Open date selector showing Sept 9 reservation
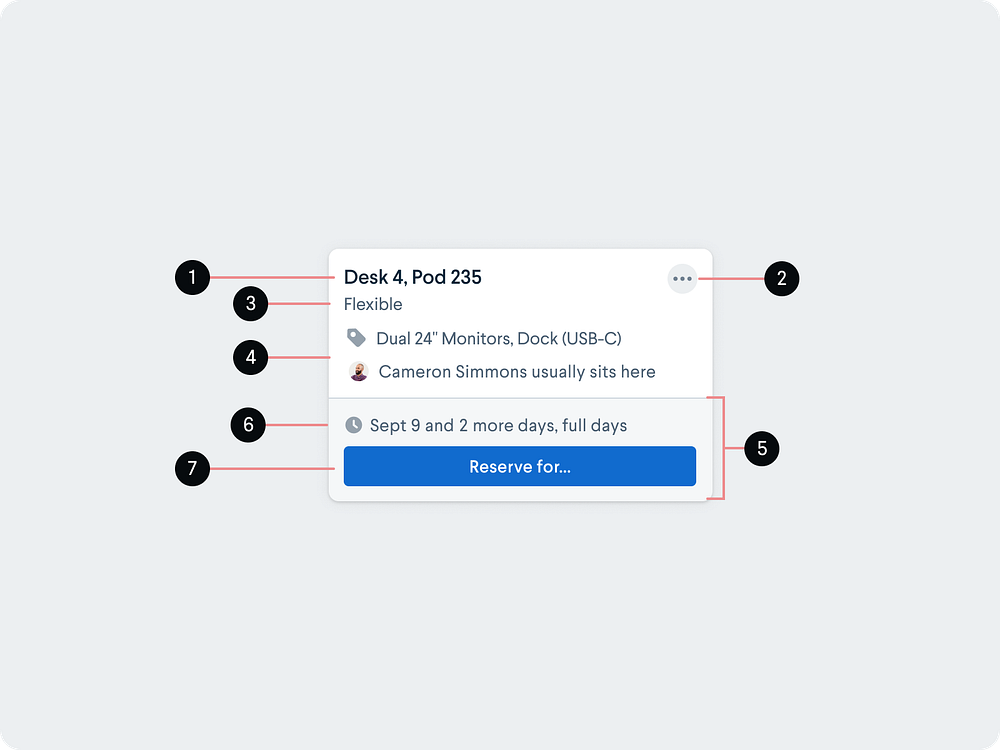This screenshot has height=750, width=1000. tap(498, 425)
